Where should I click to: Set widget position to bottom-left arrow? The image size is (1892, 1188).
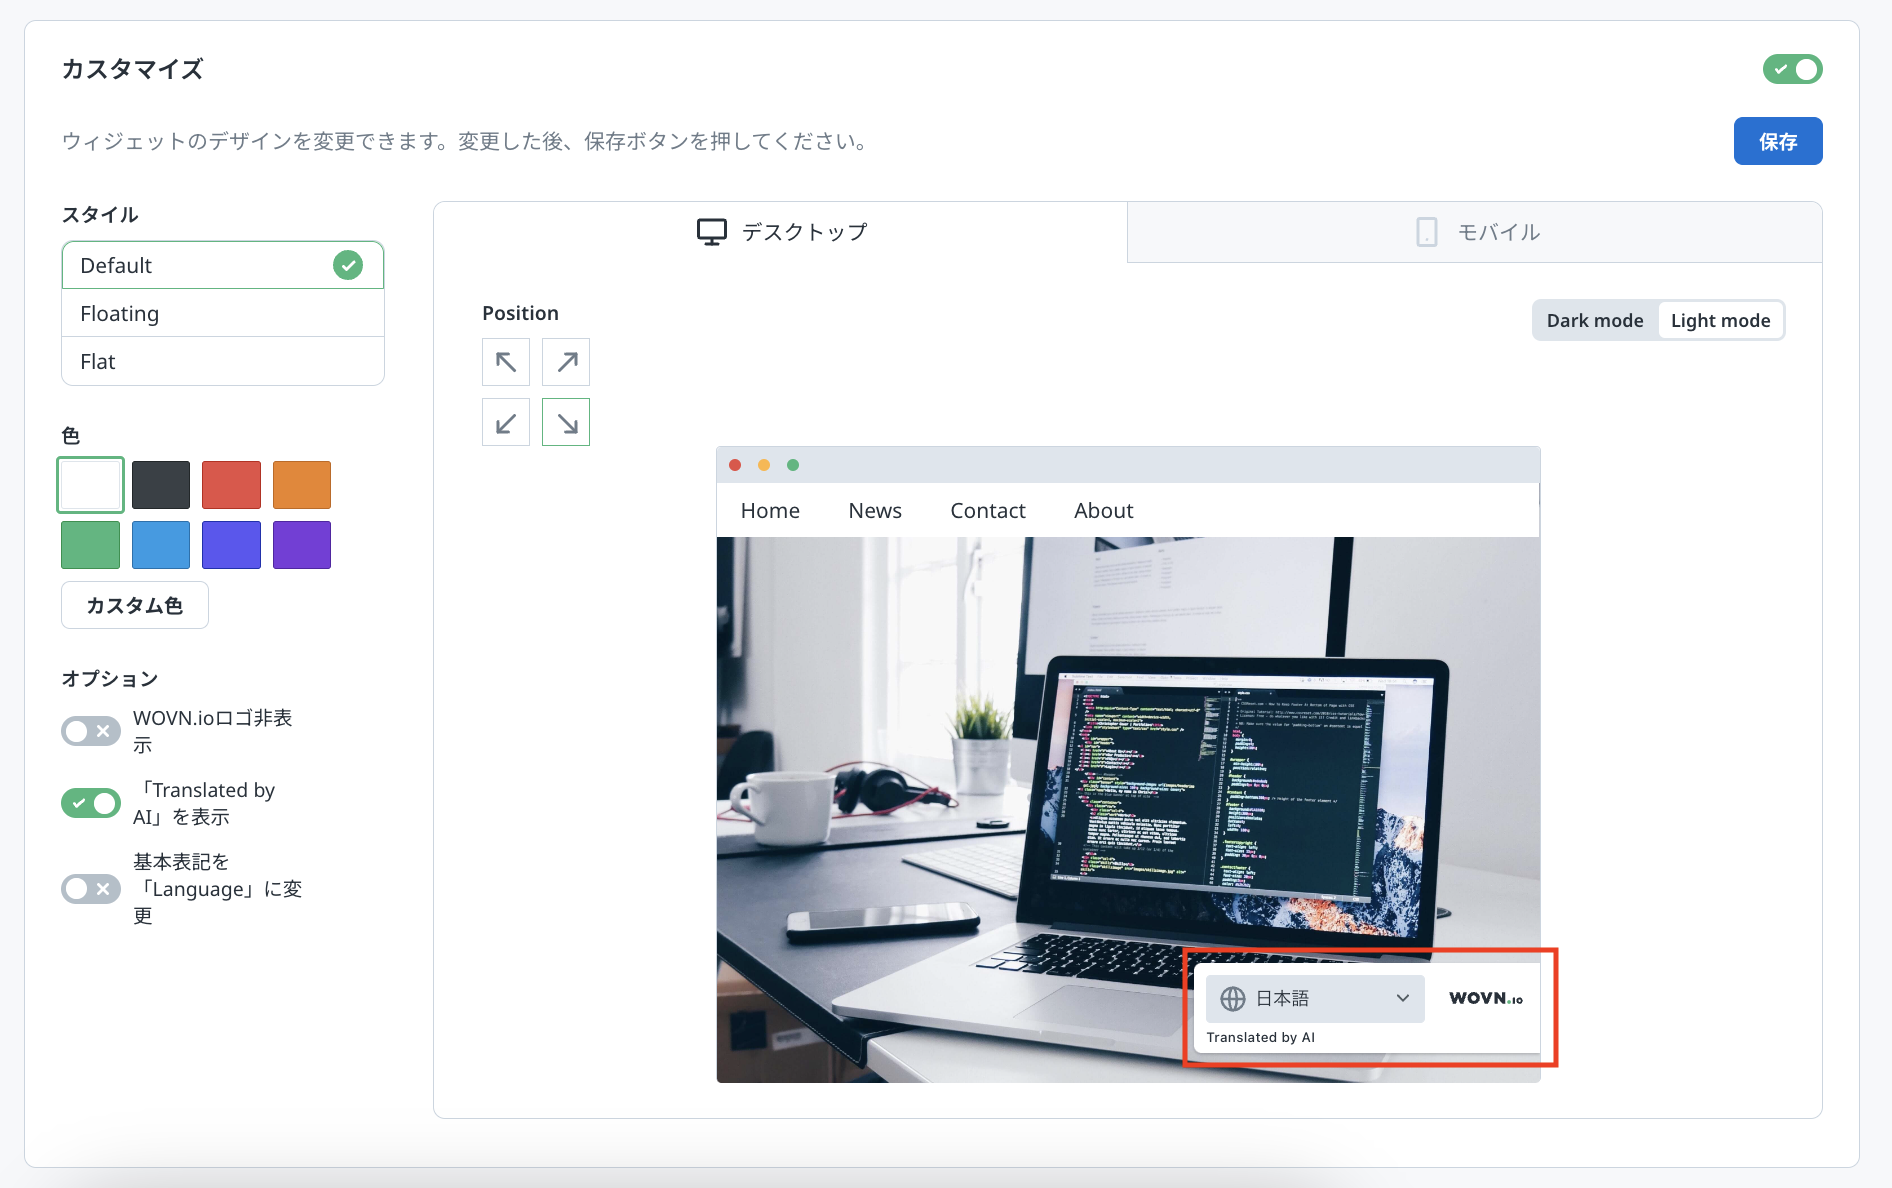506,423
